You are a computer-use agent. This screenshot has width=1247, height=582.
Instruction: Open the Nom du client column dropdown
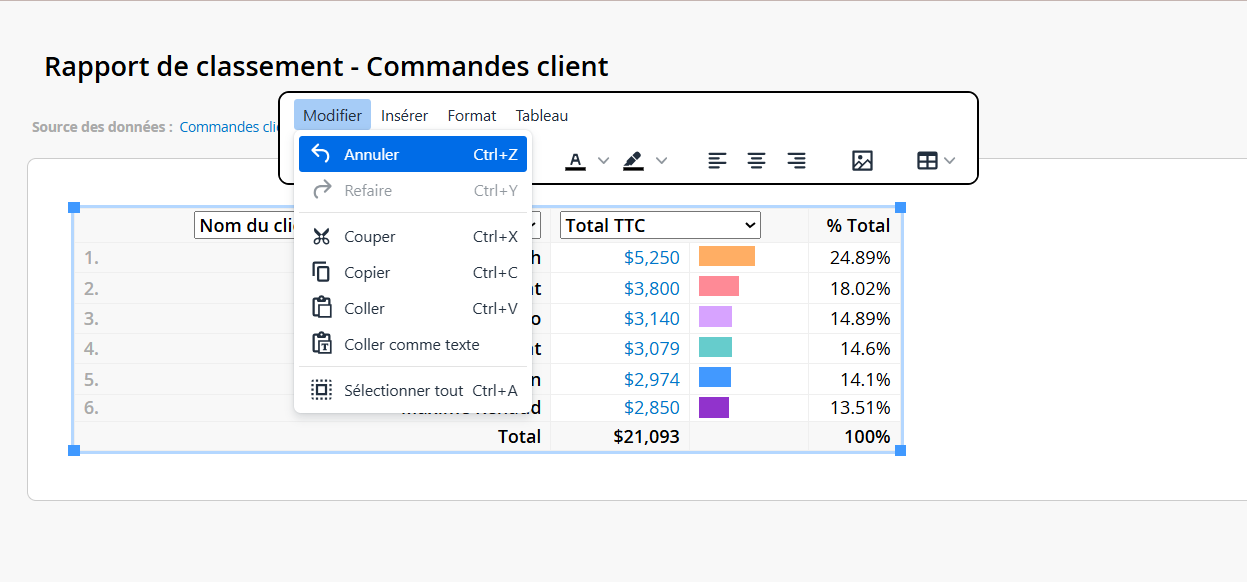click(367, 225)
